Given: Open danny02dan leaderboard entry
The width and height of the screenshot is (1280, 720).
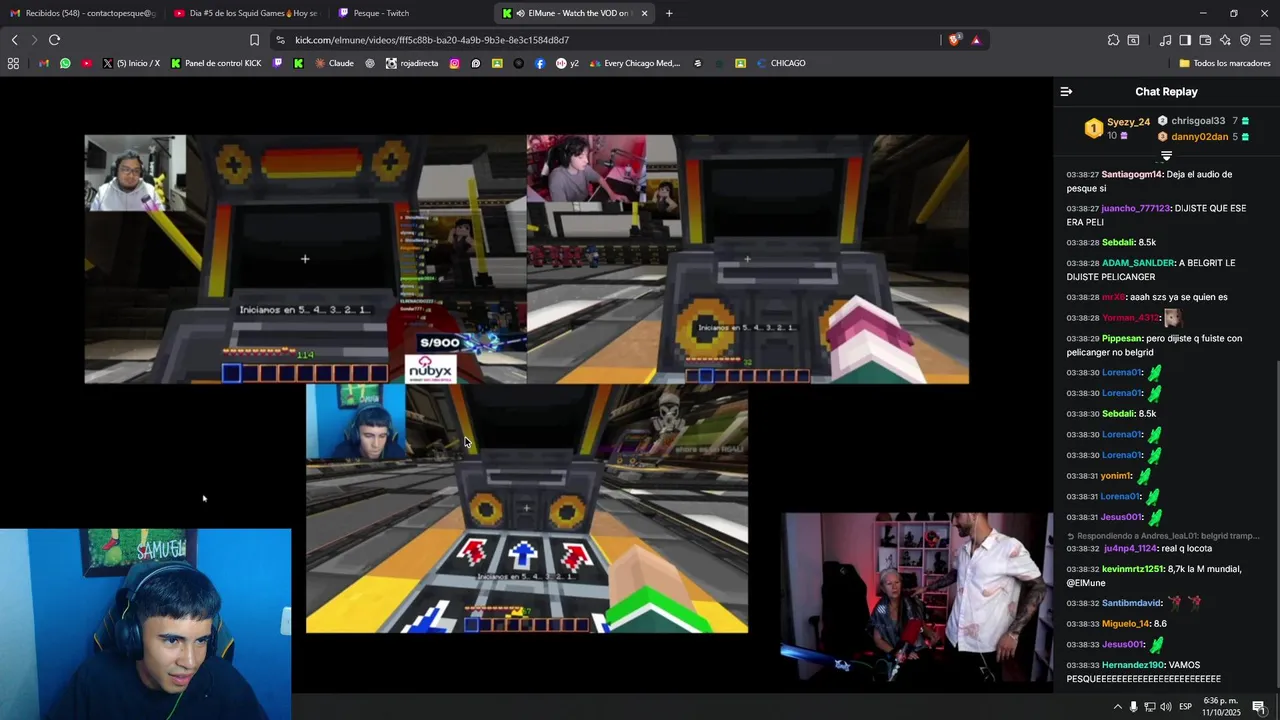Looking at the screenshot, I should point(1203,137).
